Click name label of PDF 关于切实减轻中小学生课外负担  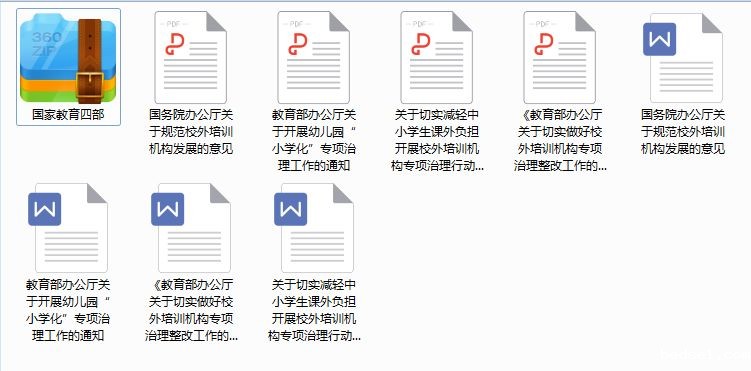pyautogui.click(x=437, y=140)
